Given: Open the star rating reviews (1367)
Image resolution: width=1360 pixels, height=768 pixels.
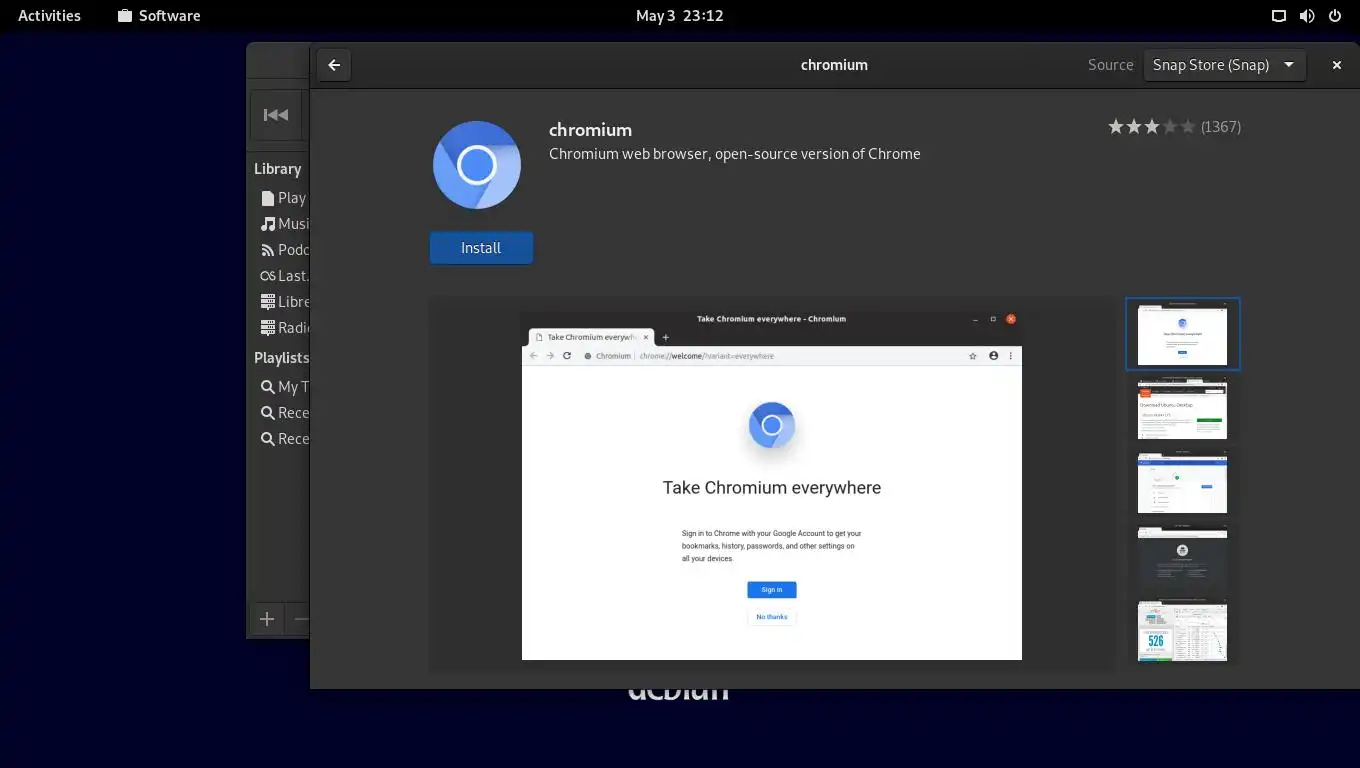Looking at the screenshot, I should pyautogui.click(x=1174, y=127).
